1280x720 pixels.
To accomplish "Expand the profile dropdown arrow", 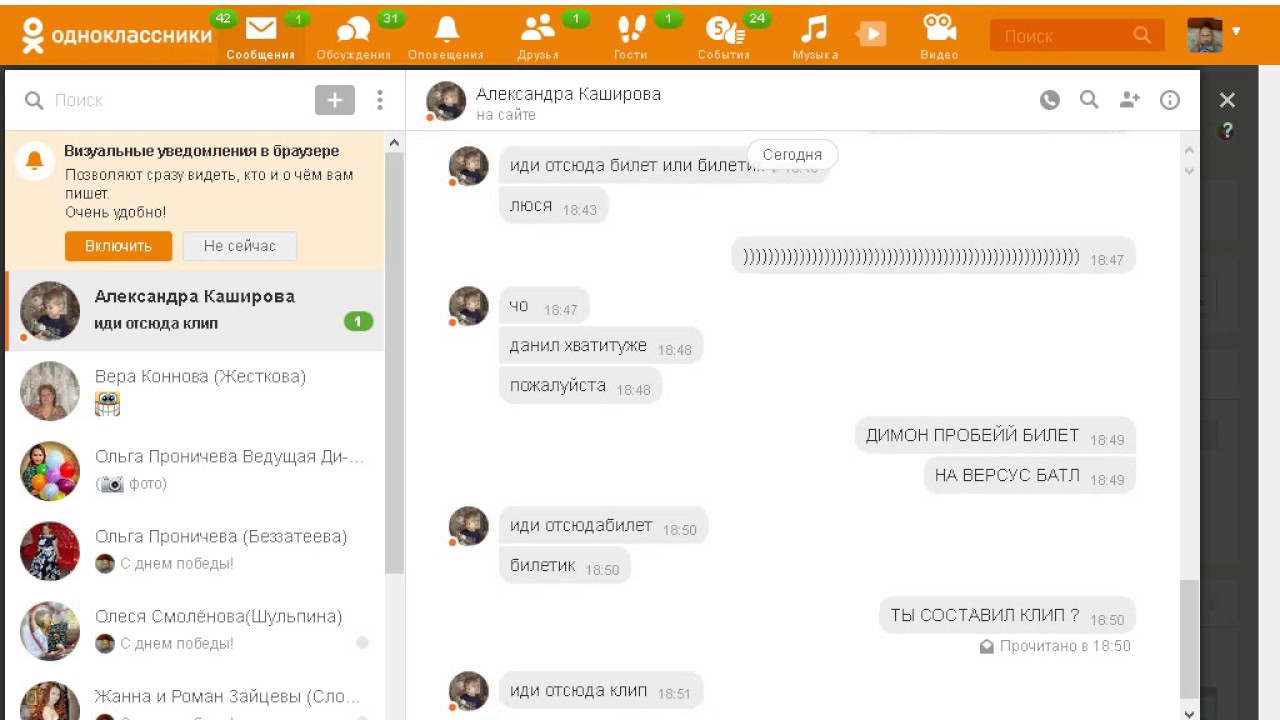I will [1236, 31].
